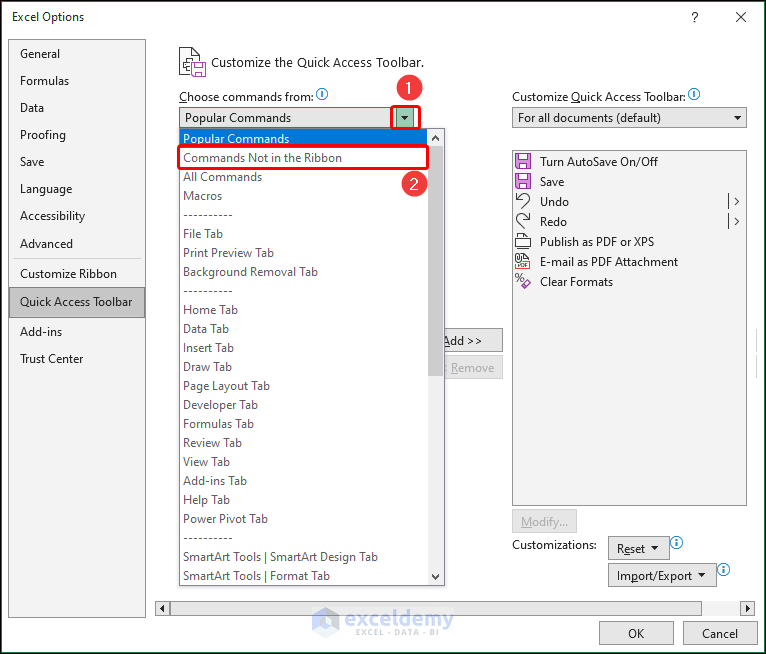The width and height of the screenshot is (766, 654).
Task: Open the For all documents (default) dropdown
Action: pyautogui.click(x=629, y=118)
